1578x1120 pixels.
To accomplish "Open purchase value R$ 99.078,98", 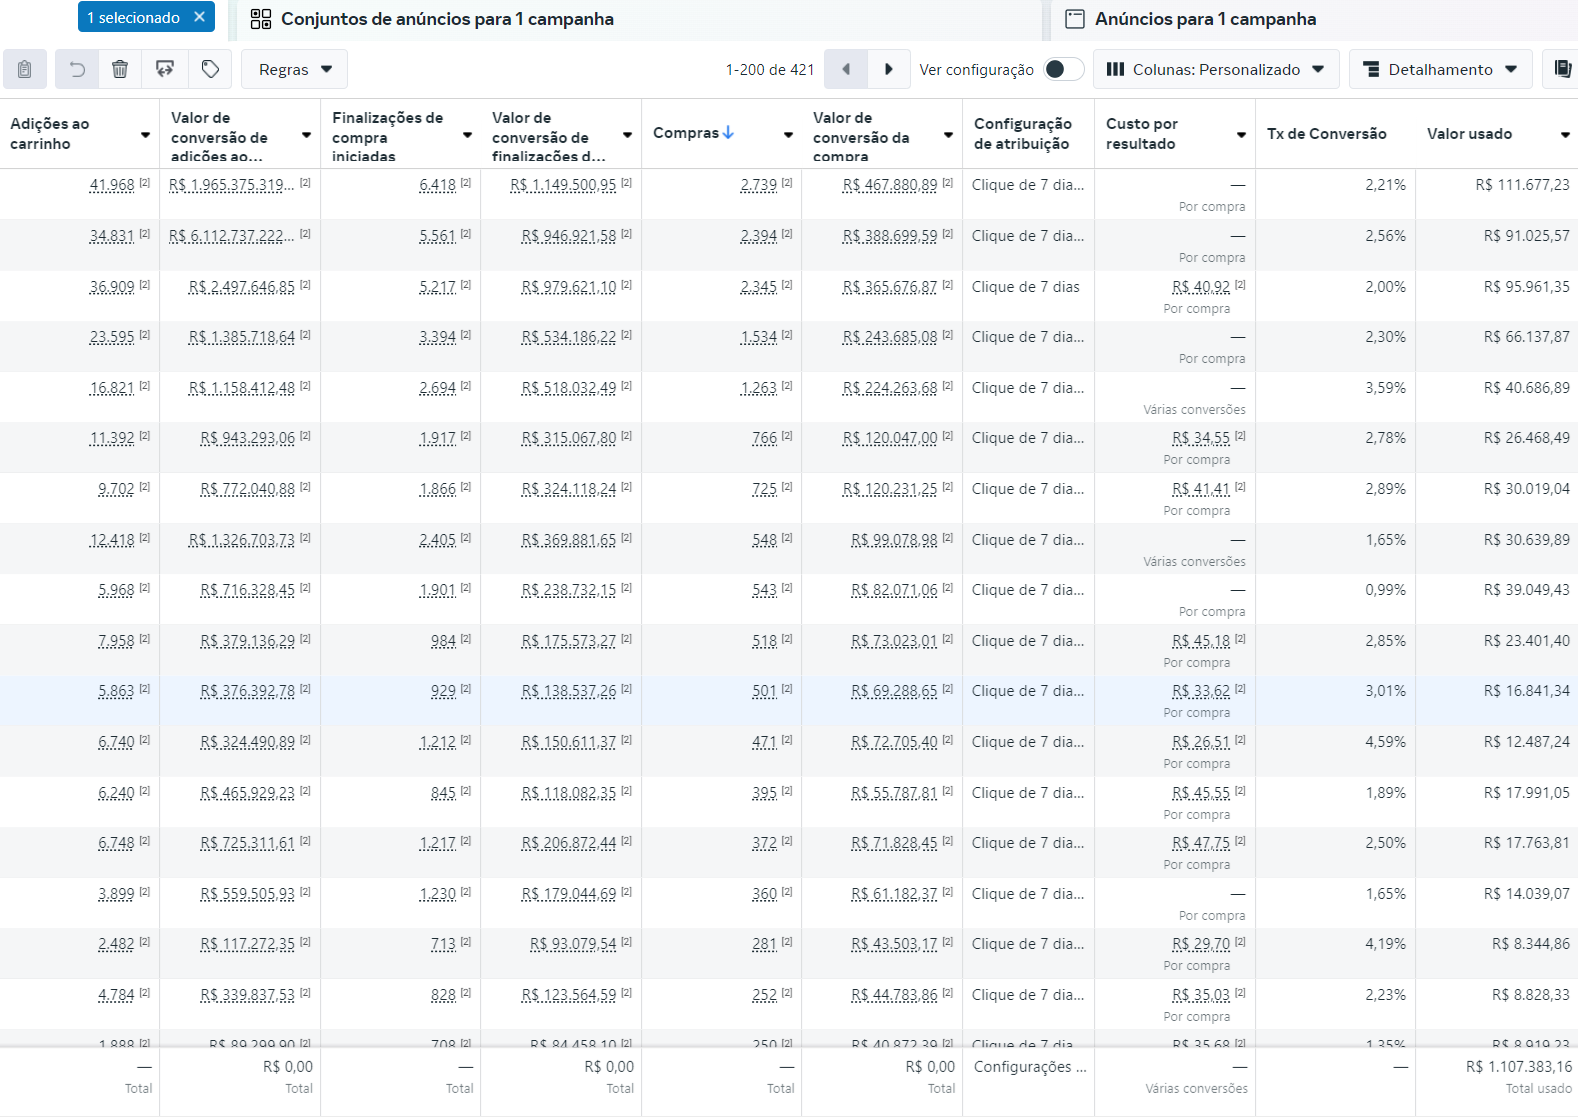I will [894, 540].
